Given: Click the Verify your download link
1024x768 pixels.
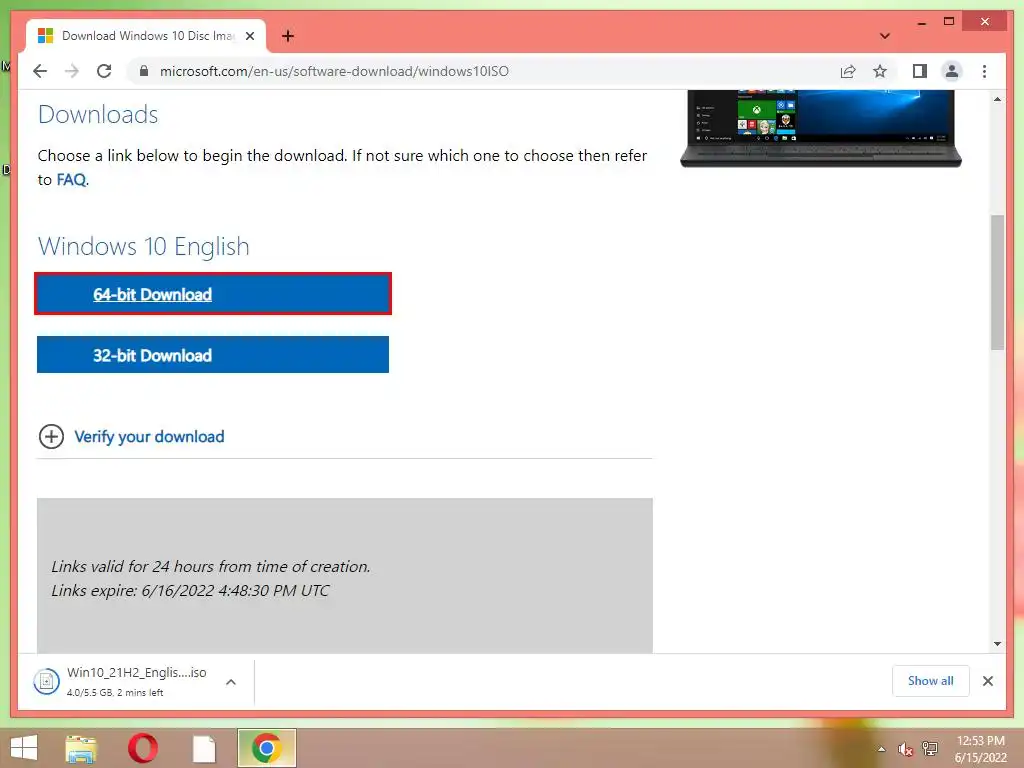Looking at the screenshot, I should coord(149,436).
